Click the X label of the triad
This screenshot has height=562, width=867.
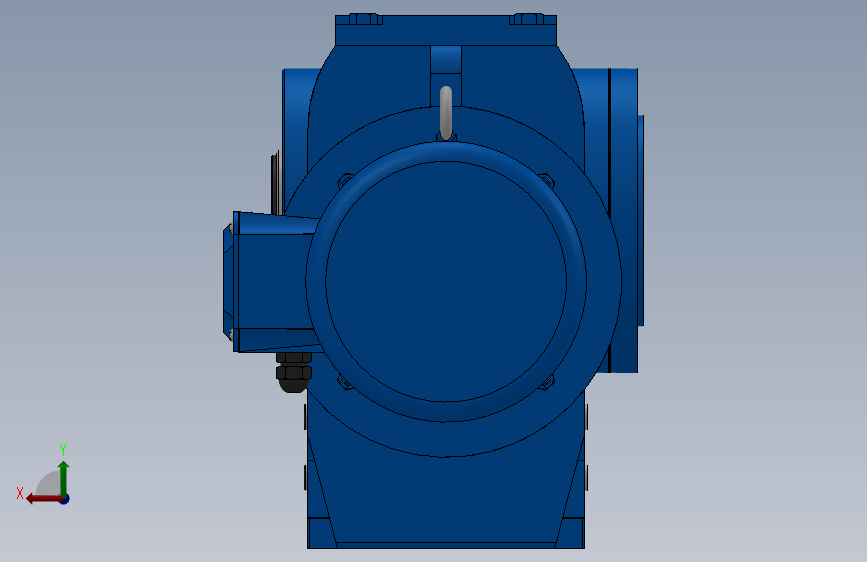[20, 493]
